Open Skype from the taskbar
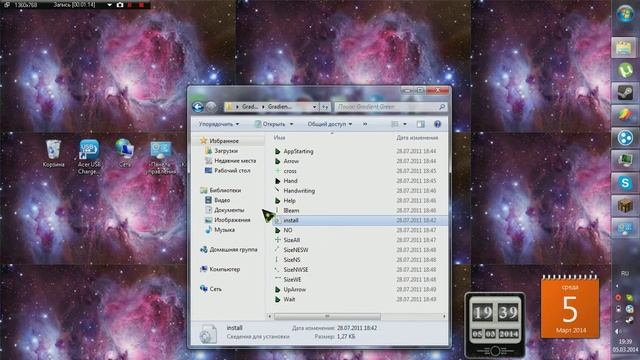Screen dimensions: 640x360 click(x=624, y=183)
